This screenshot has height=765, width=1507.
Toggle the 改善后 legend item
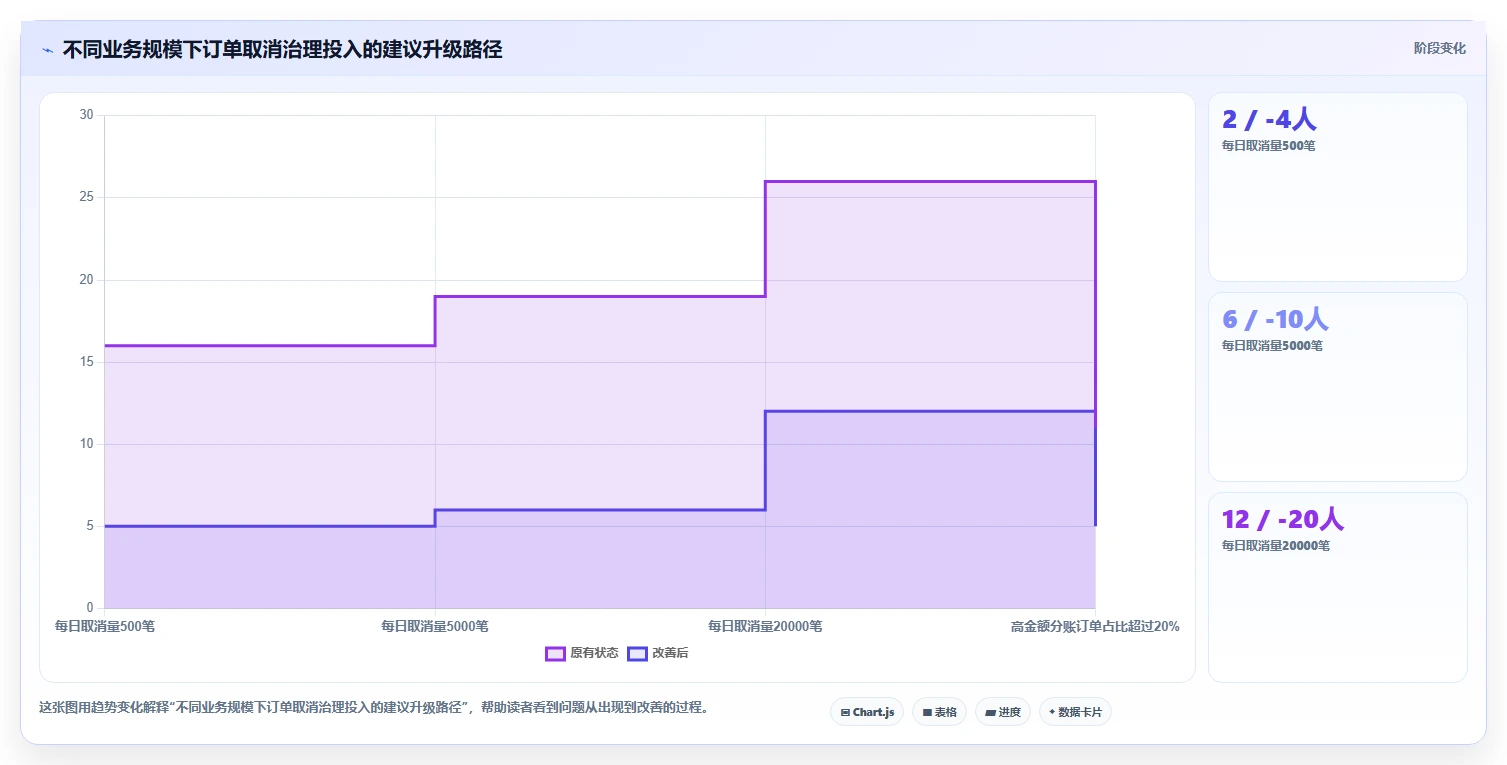pos(658,653)
